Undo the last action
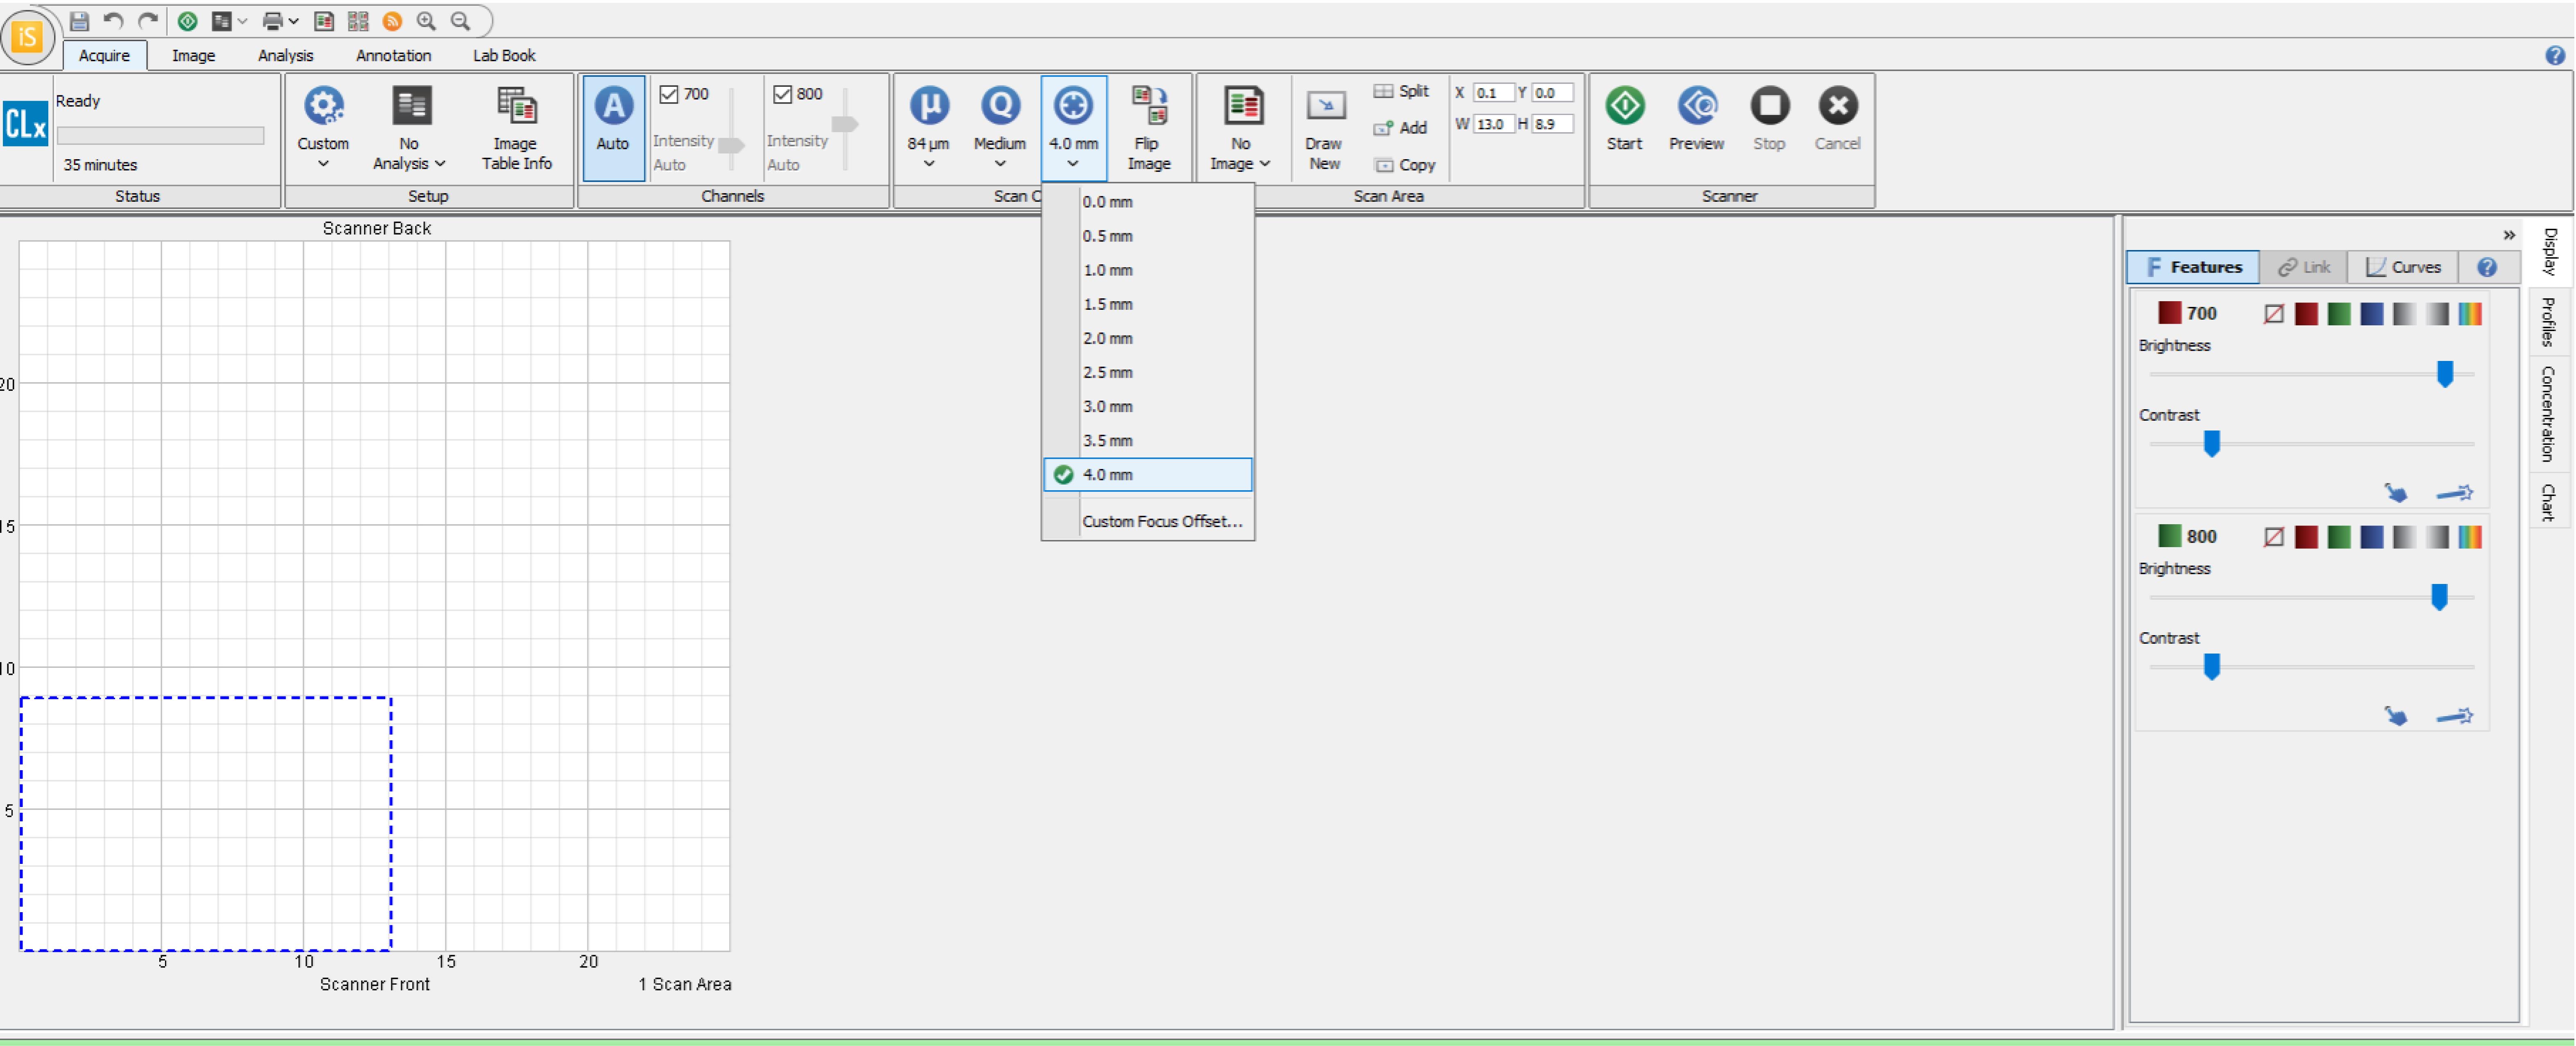This screenshot has width=2576, height=1046. [x=113, y=21]
